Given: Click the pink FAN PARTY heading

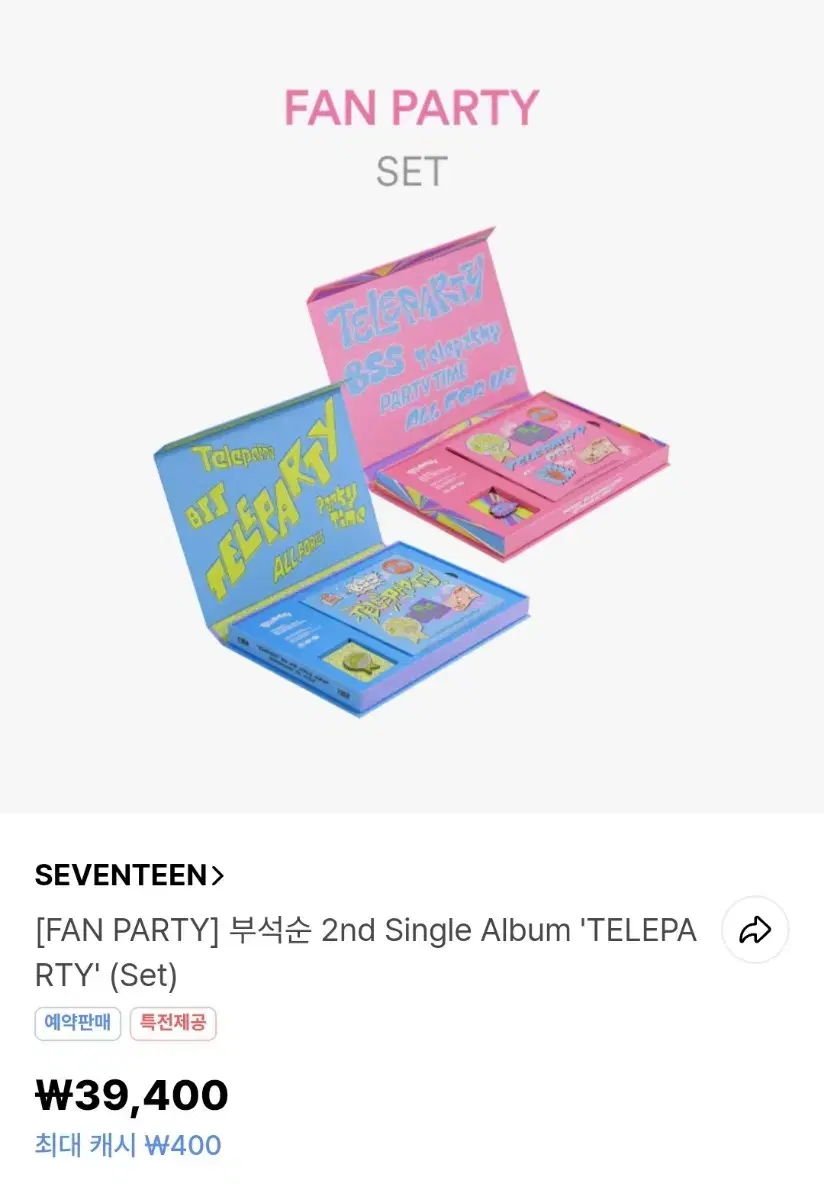Looking at the screenshot, I should [411, 108].
